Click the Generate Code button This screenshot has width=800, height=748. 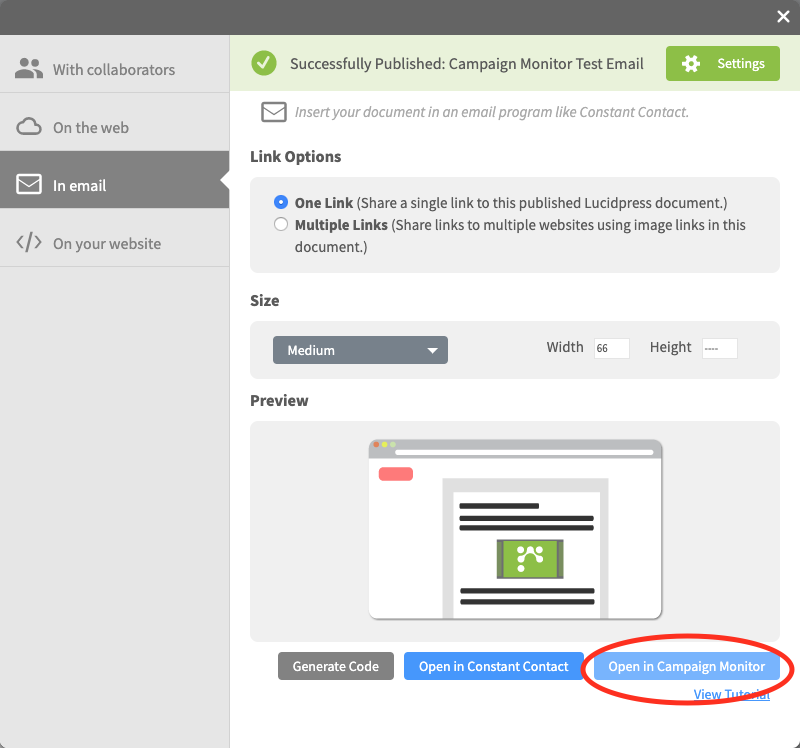[336, 666]
